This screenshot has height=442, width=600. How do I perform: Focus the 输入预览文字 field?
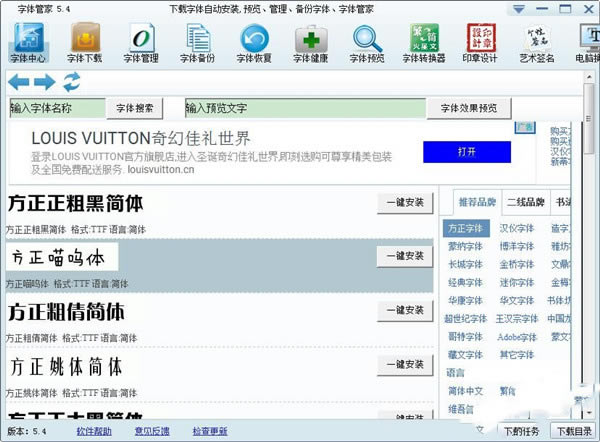click(305, 108)
